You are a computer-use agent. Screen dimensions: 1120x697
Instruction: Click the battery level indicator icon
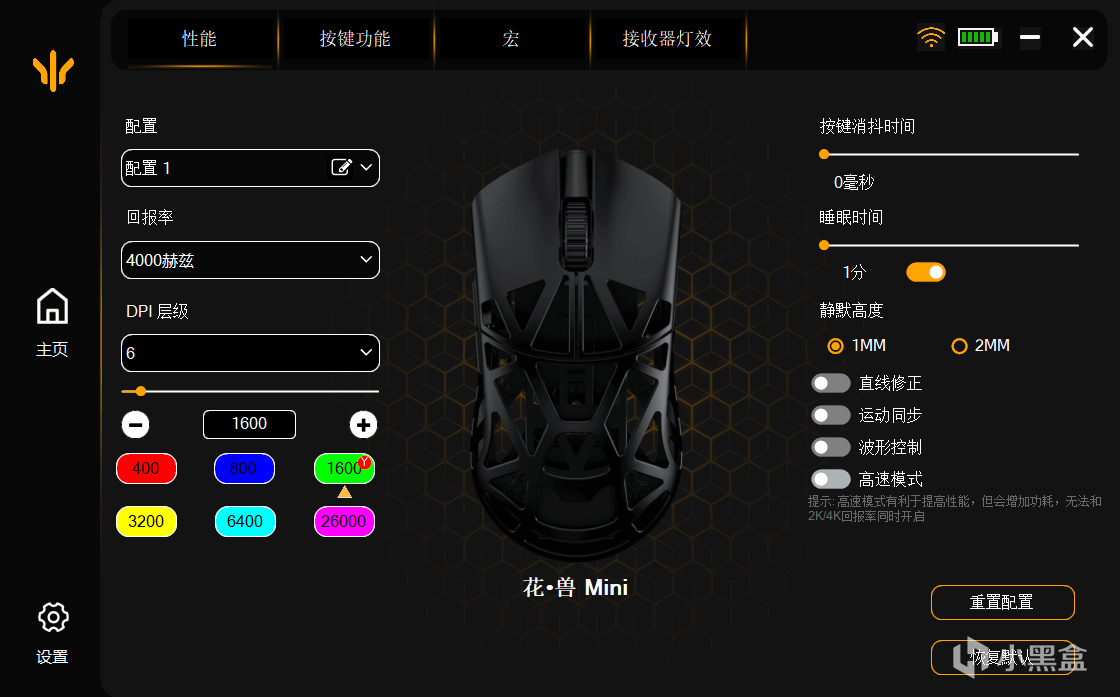point(978,36)
